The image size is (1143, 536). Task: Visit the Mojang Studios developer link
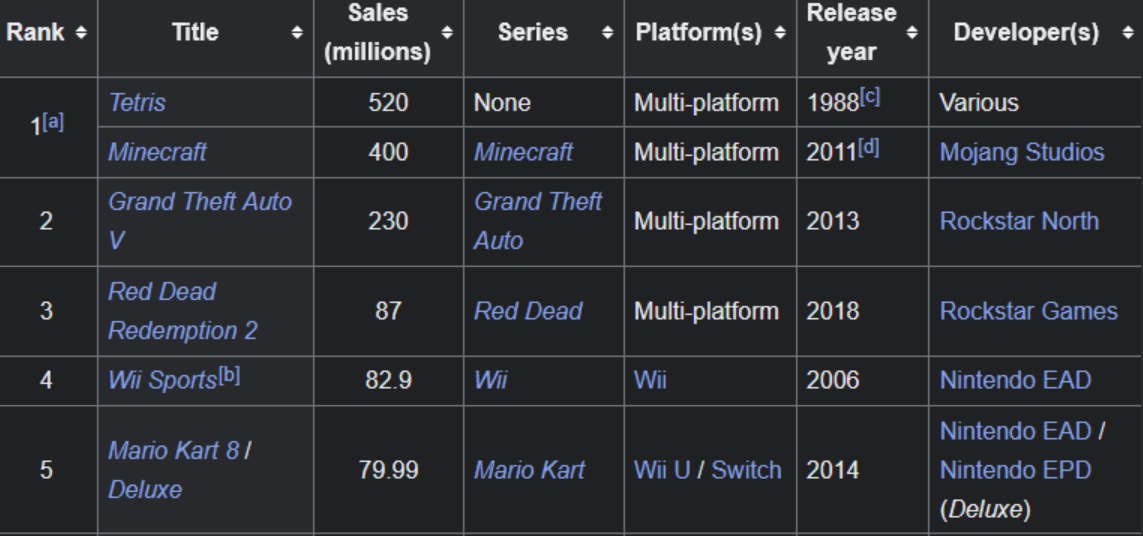click(1022, 152)
